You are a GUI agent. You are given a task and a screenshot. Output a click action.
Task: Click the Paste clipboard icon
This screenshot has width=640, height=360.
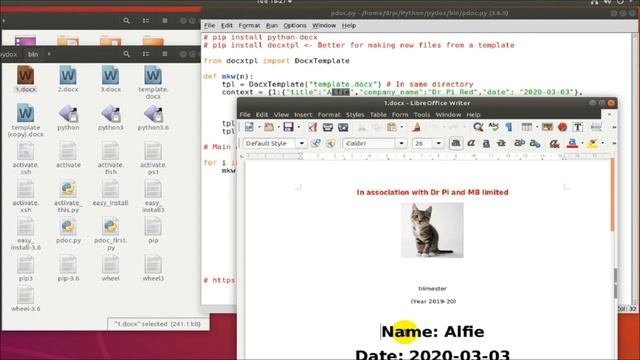click(x=391, y=127)
